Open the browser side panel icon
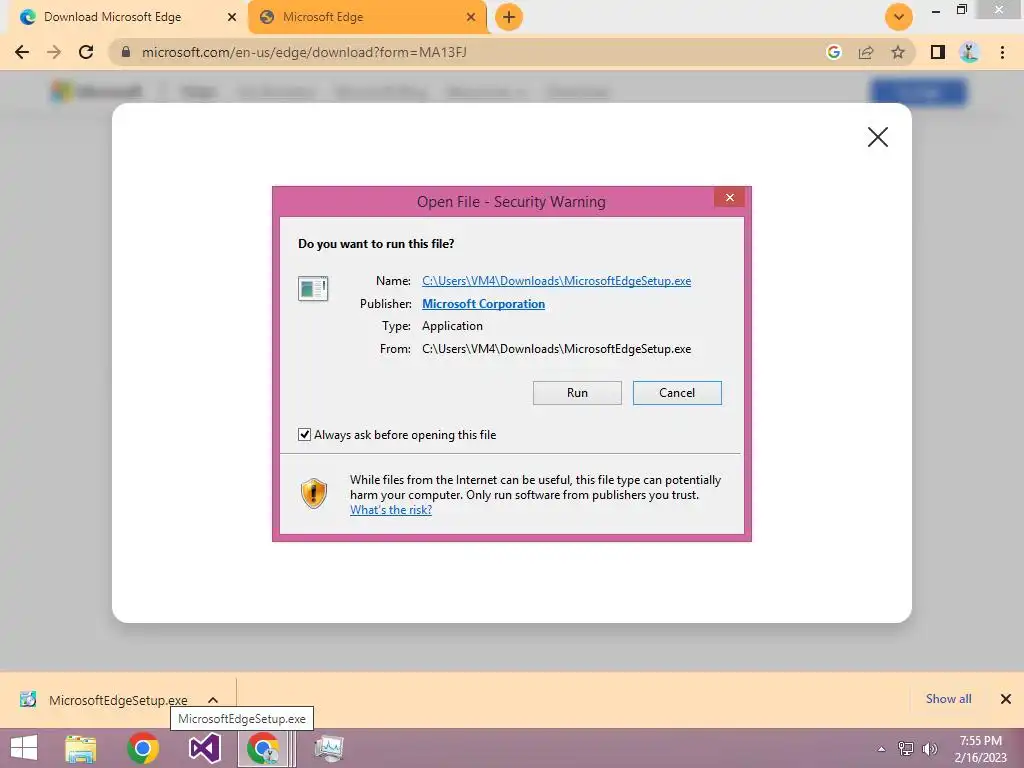 pos(938,52)
